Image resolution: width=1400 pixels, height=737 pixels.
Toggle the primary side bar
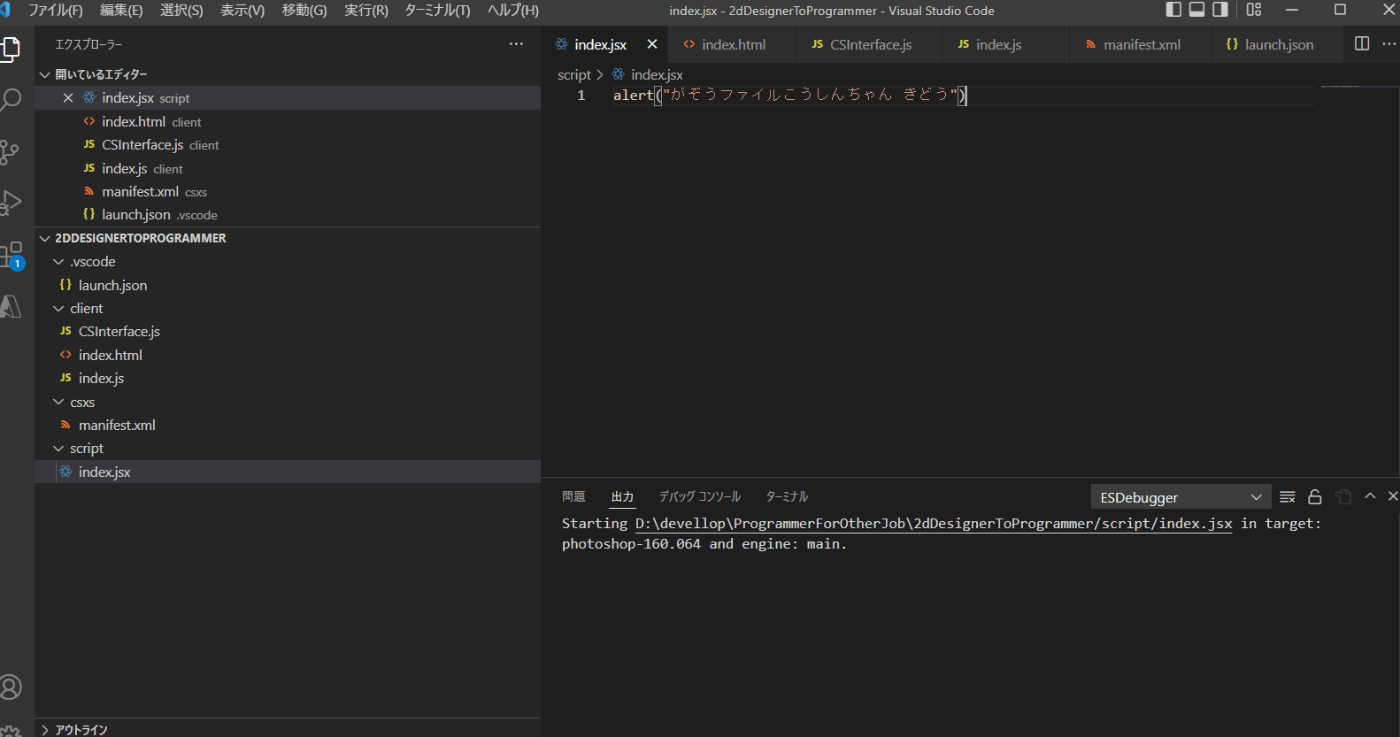[1174, 10]
